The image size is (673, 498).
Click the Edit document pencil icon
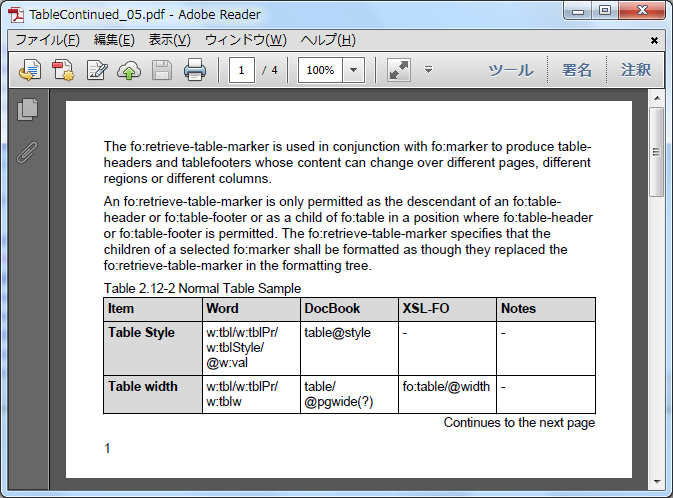(x=97, y=70)
